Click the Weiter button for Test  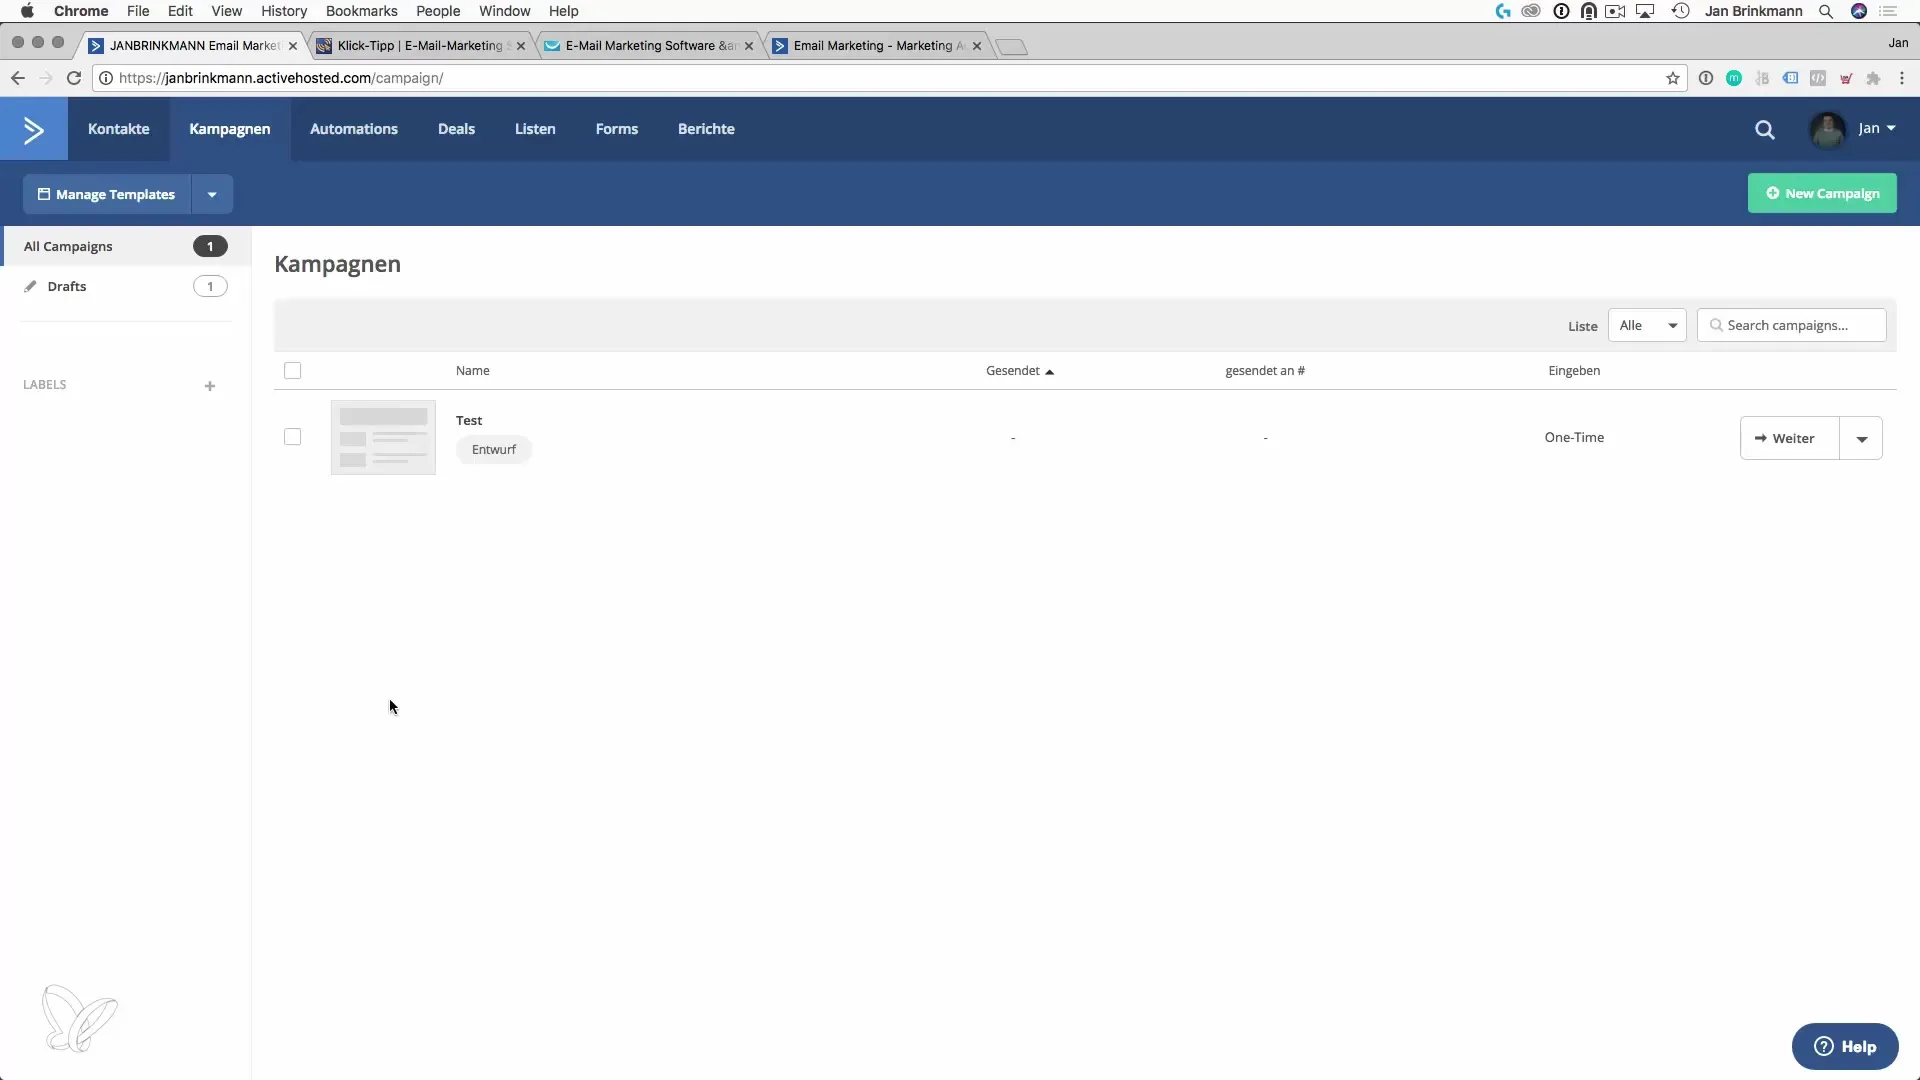pos(1790,438)
